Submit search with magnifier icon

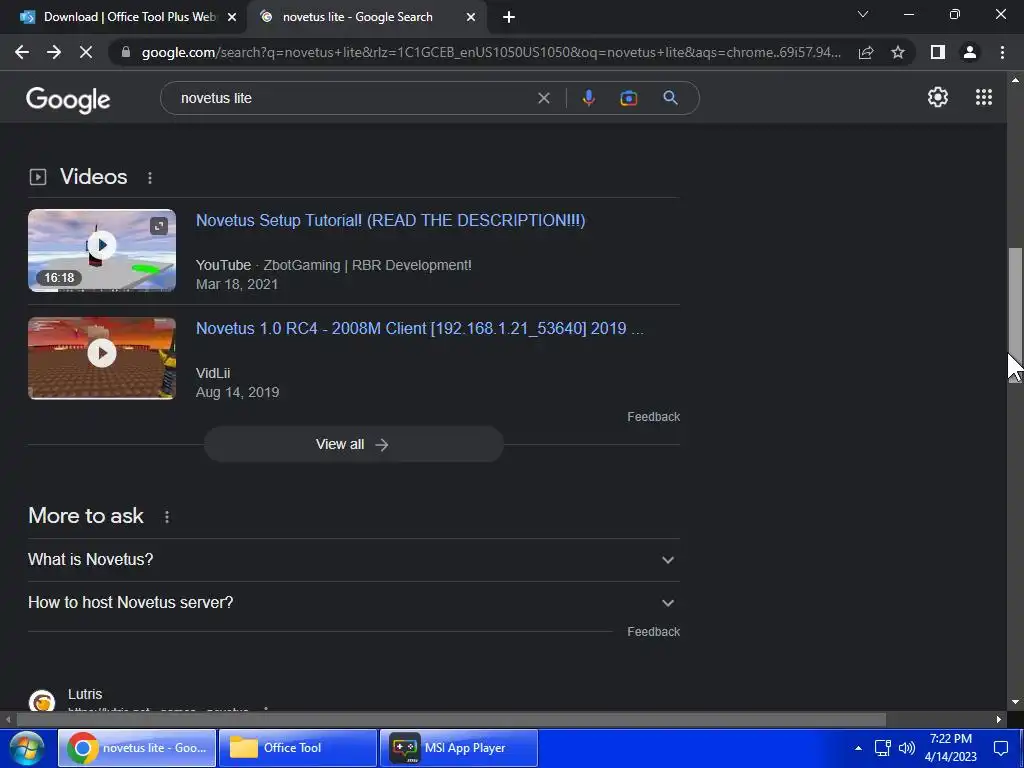tap(670, 98)
